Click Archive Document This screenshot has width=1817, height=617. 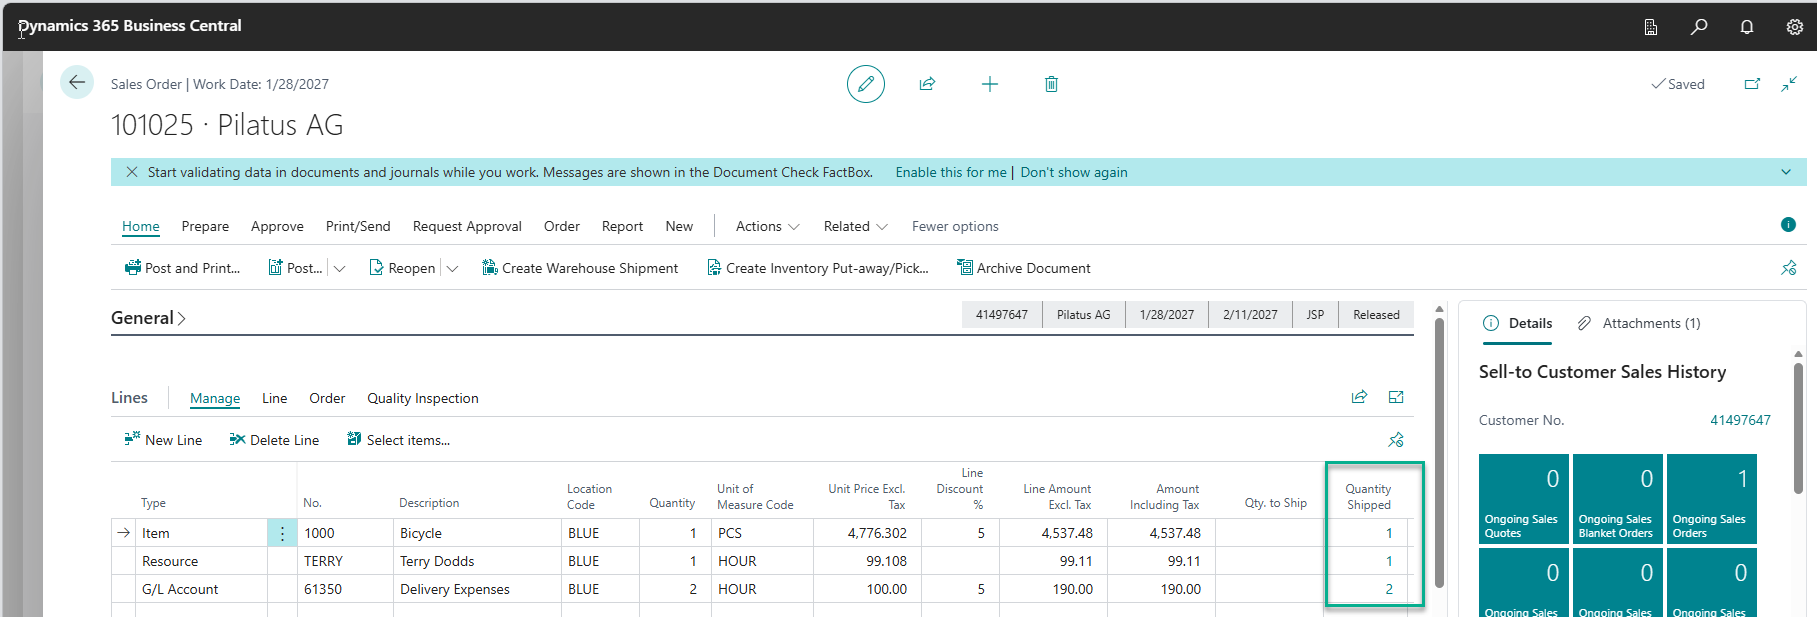[x=1023, y=268]
